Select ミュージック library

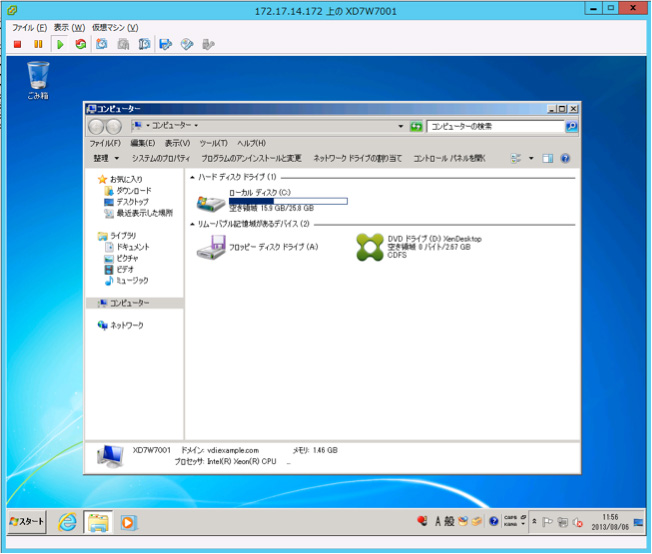pos(126,280)
